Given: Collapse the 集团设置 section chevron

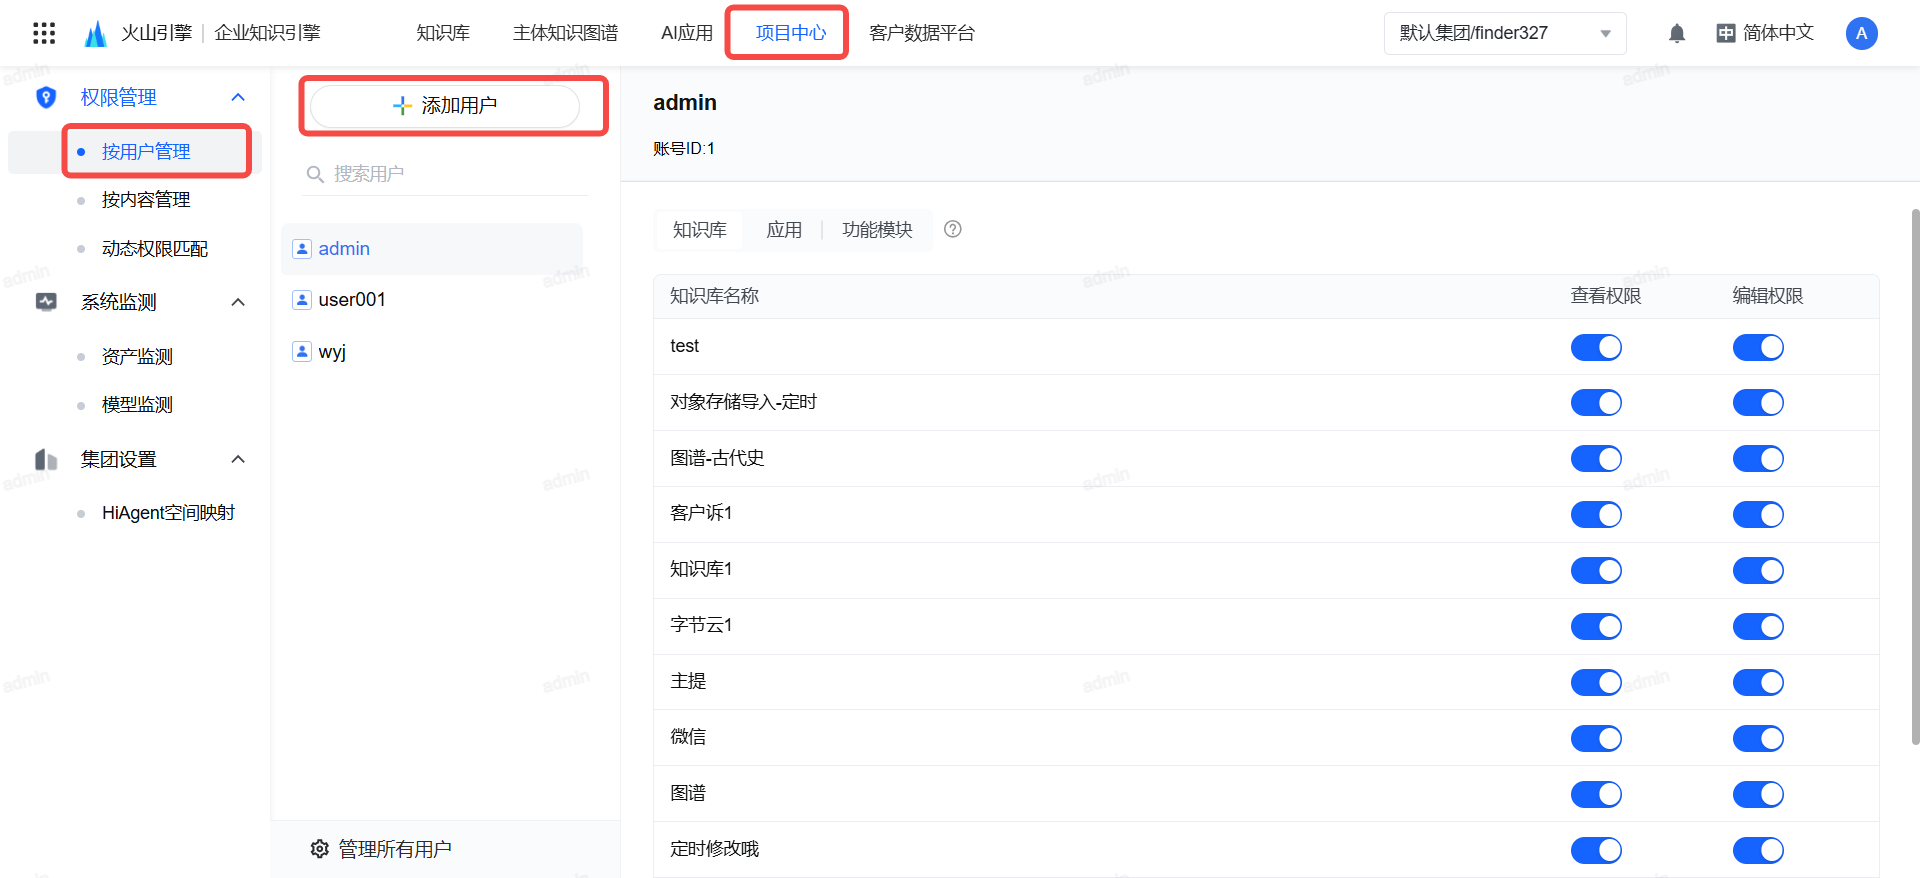Looking at the screenshot, I should (238, 459).
